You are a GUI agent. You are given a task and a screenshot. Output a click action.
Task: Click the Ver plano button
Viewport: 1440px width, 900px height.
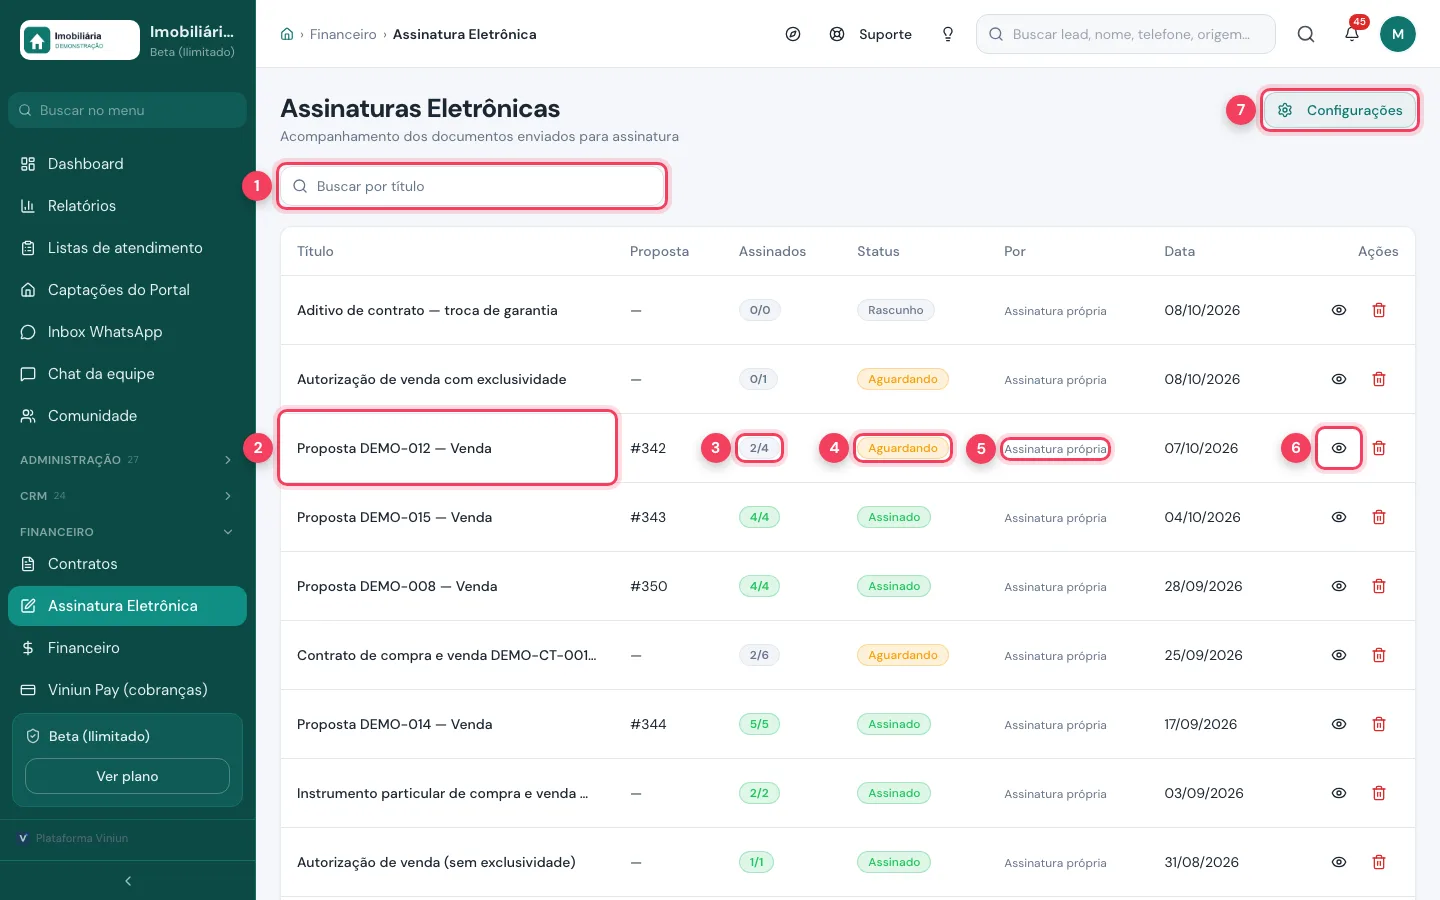pyautogui.click(x=127, y=776)
